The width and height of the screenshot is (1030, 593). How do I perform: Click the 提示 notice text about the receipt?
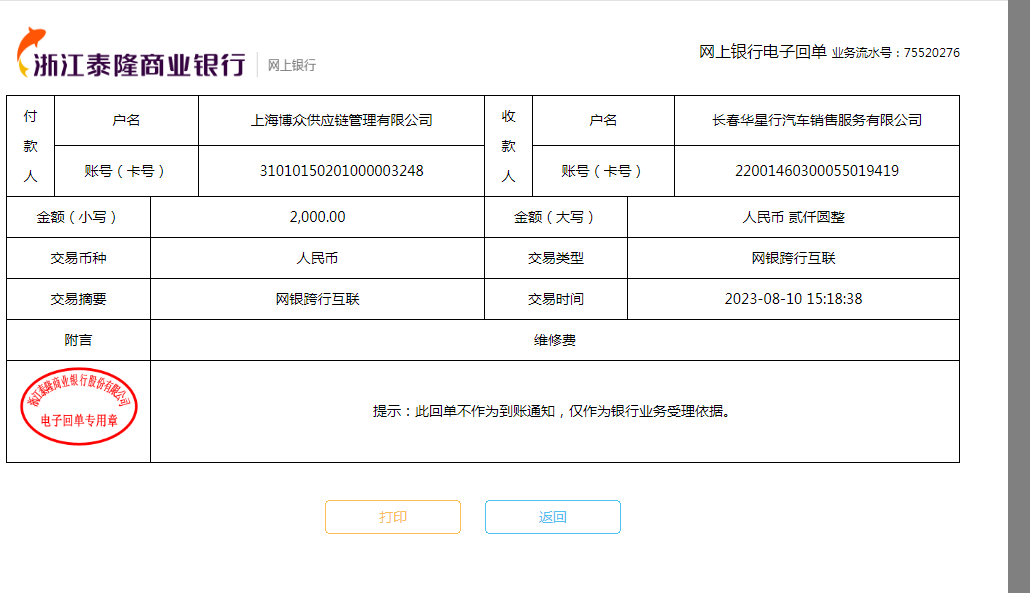pyautogui.click(x=551, y=411)
